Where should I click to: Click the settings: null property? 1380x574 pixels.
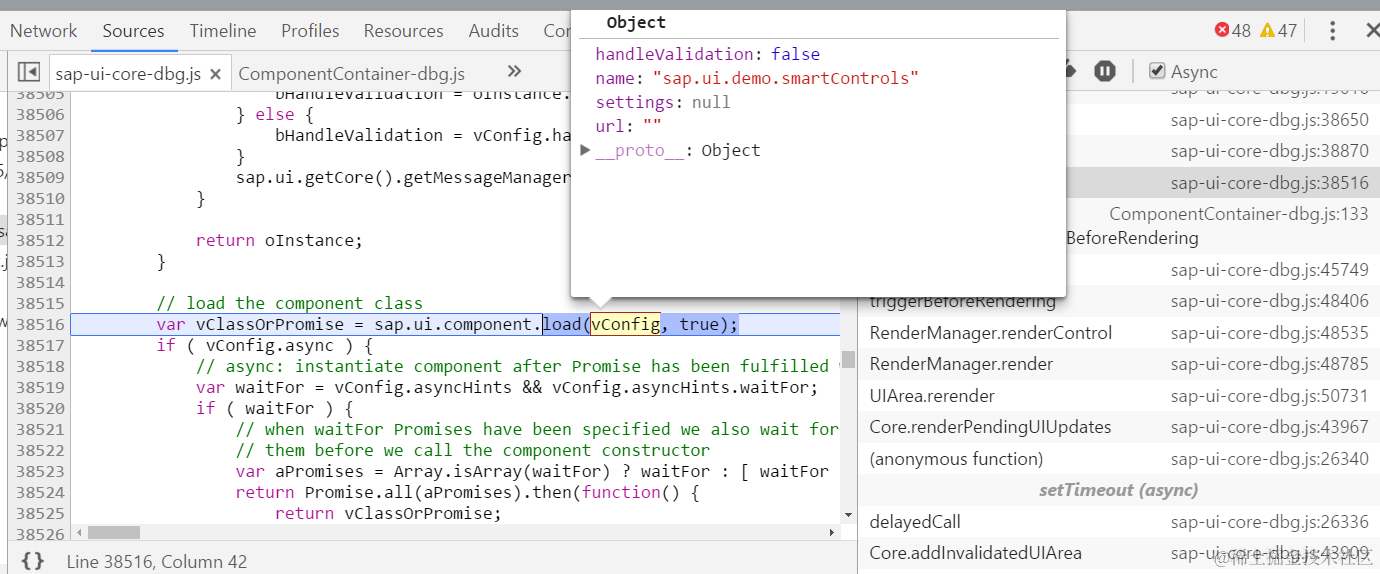coord(663,102)
